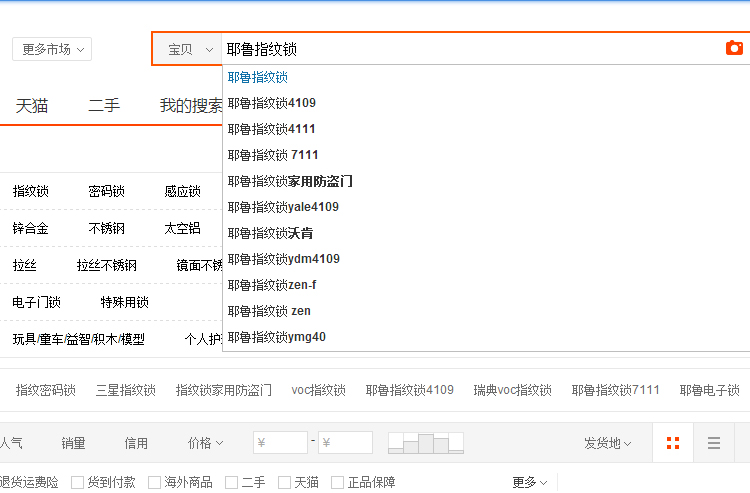Open the 更多市场 dropdown

click(52, 49)
